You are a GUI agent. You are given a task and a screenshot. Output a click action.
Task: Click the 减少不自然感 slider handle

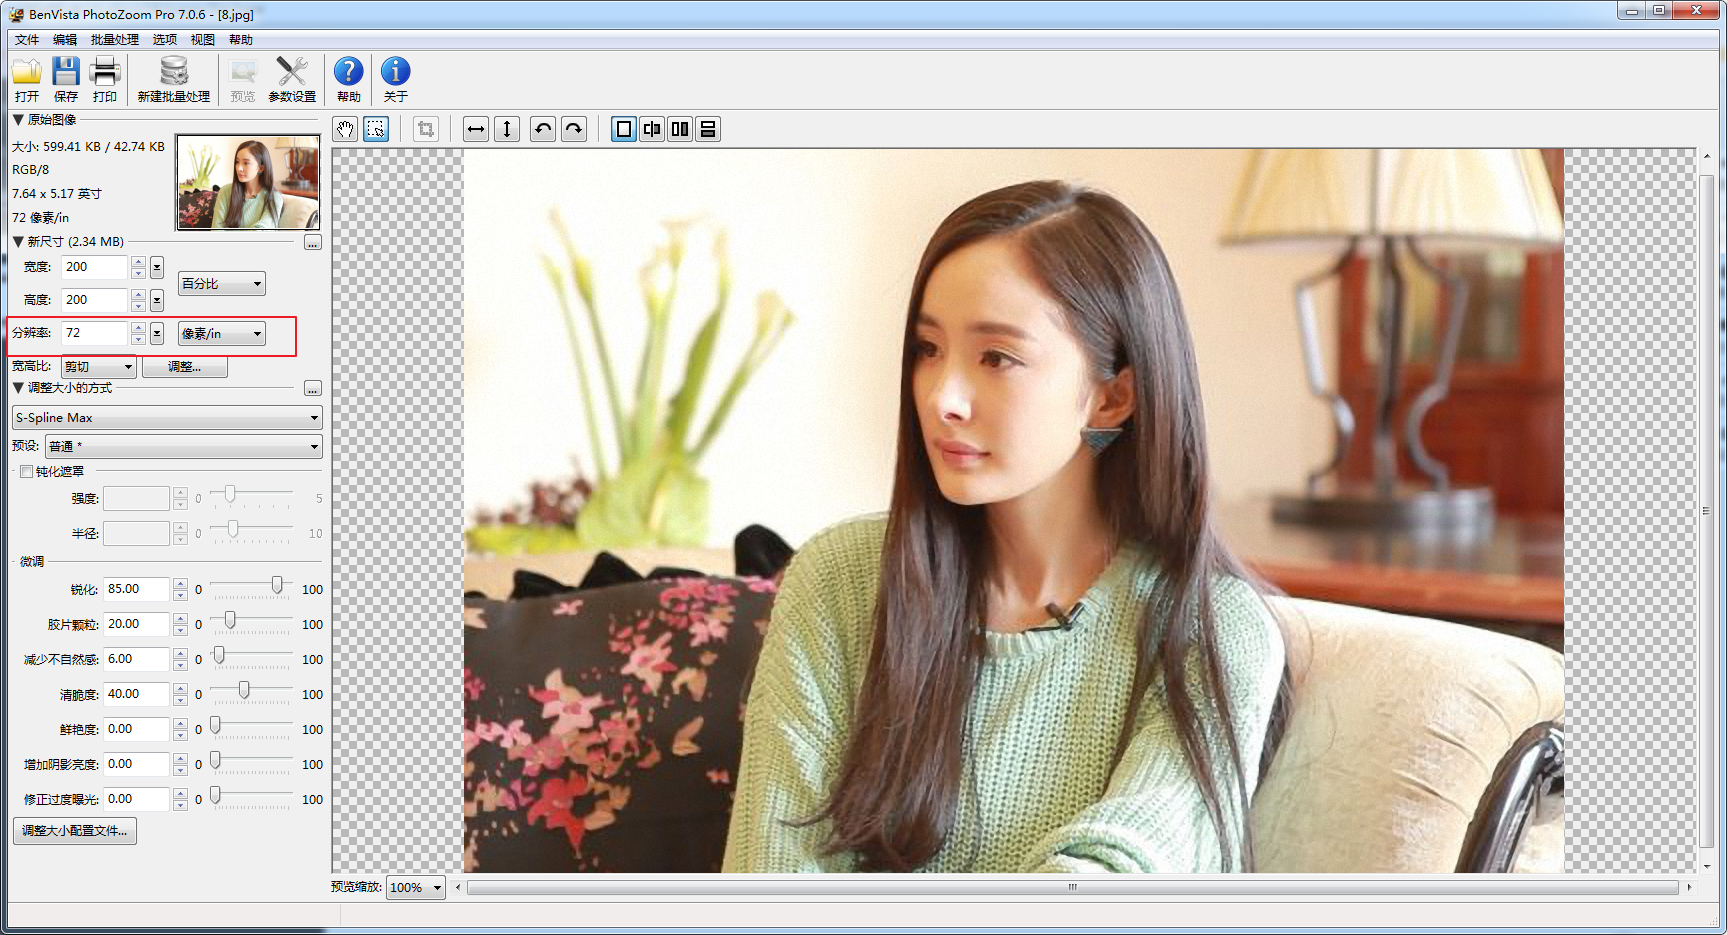(x=219, y=655)
